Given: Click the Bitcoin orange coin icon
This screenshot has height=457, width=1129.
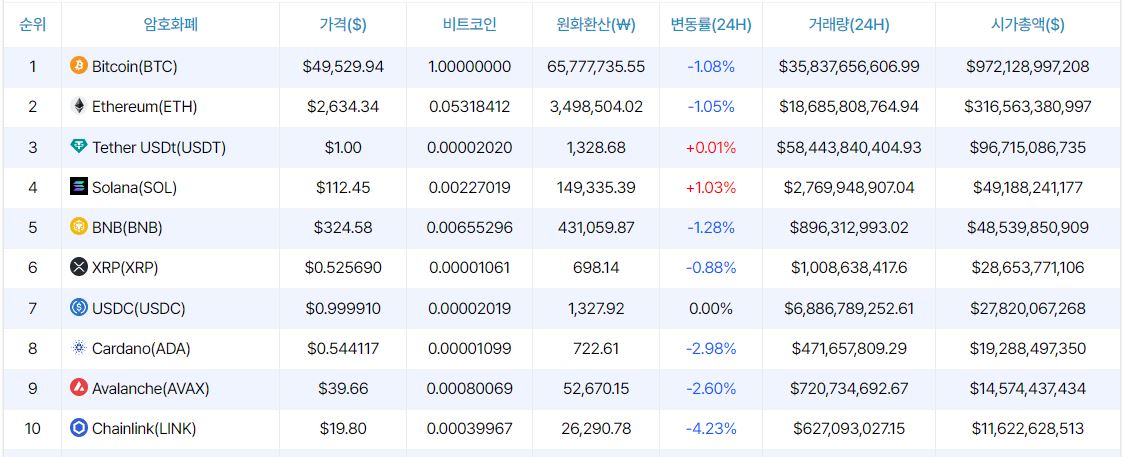Looking at the screenshot, I should click(78, 66).
